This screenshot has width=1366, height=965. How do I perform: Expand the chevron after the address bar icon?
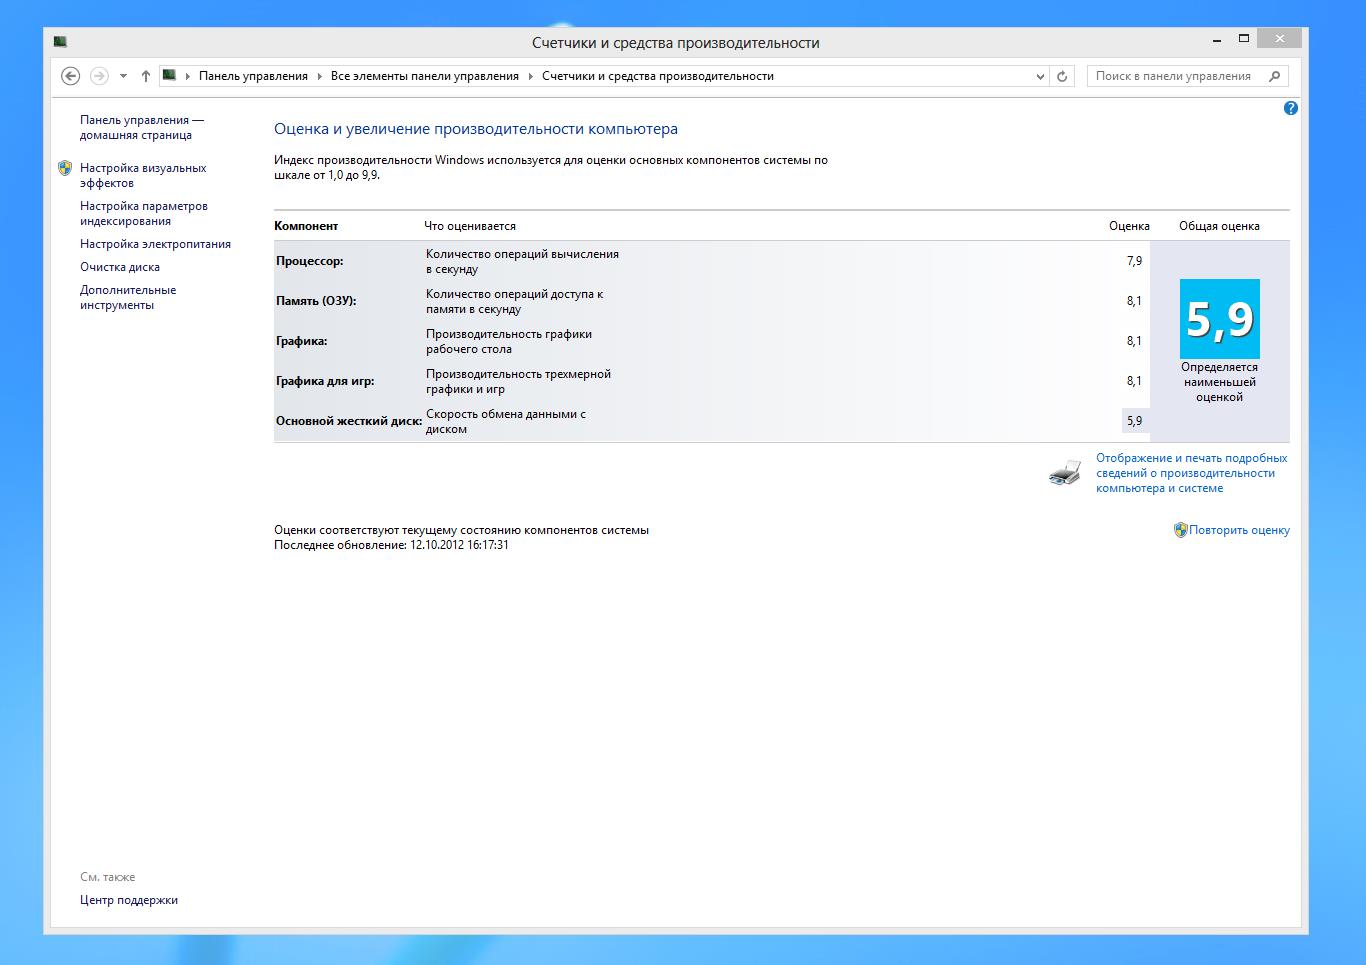(x=187, y=76)
